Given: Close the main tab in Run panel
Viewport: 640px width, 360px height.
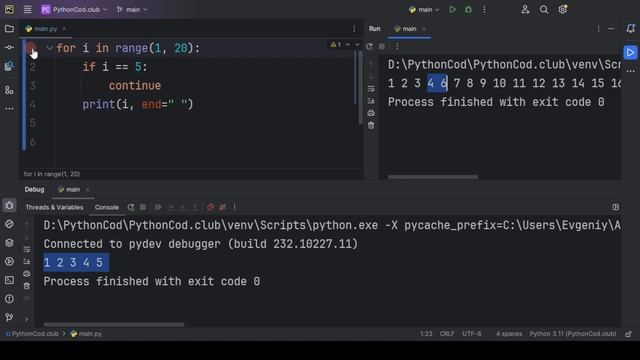Looking at the screenshot, I should (424, 29).
